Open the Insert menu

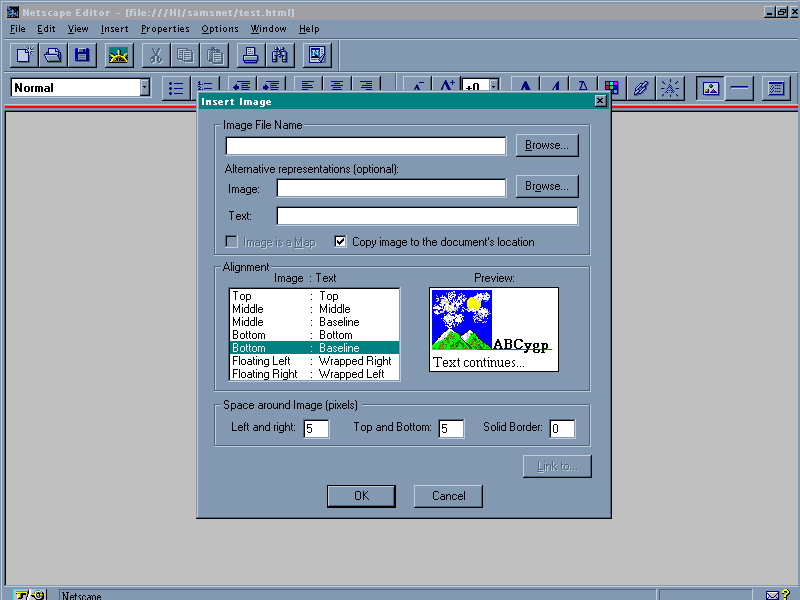[x=114, y=29]
